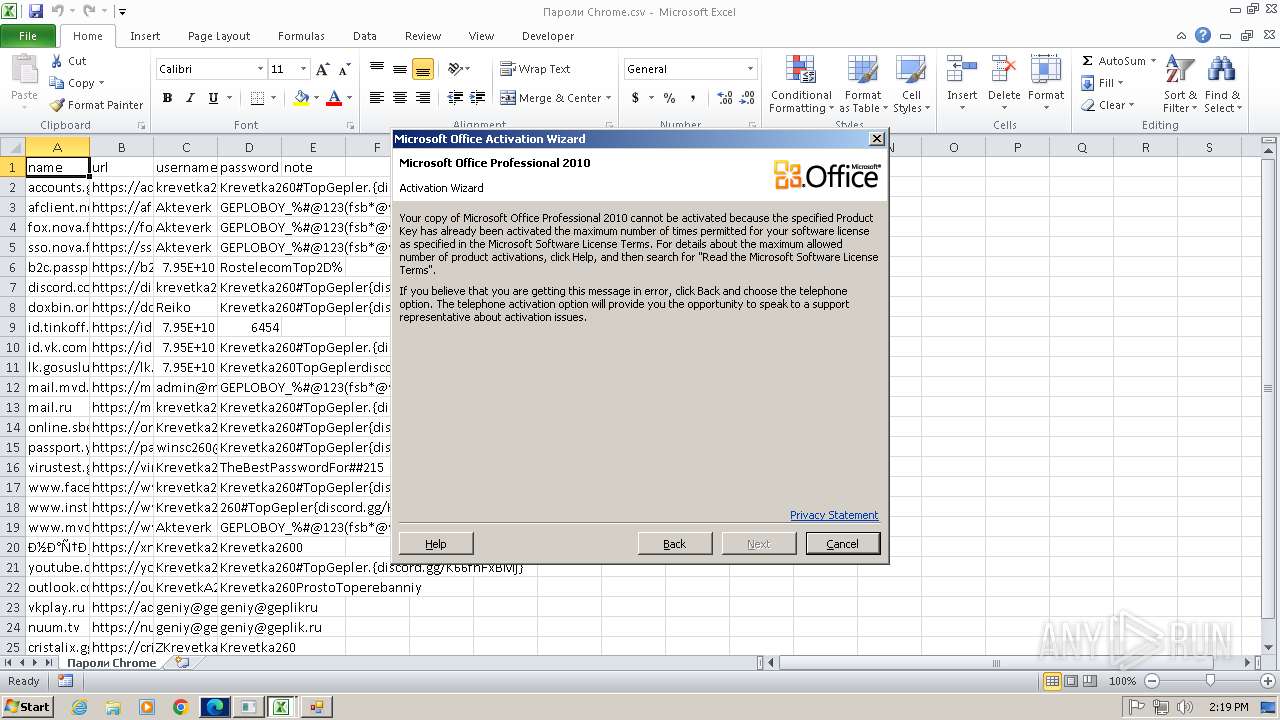Switch to the Formulas tab
1280x720 pixels.
[x=301, y=36]
